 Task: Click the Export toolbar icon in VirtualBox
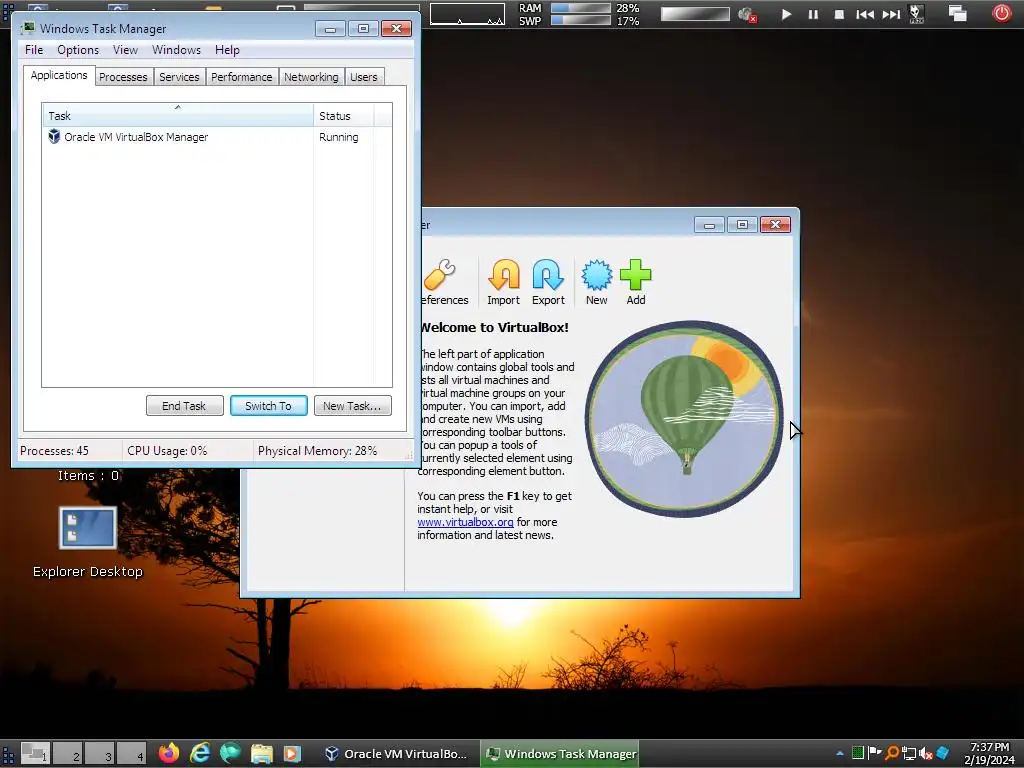pyautogui.click(x=548, y=281)
